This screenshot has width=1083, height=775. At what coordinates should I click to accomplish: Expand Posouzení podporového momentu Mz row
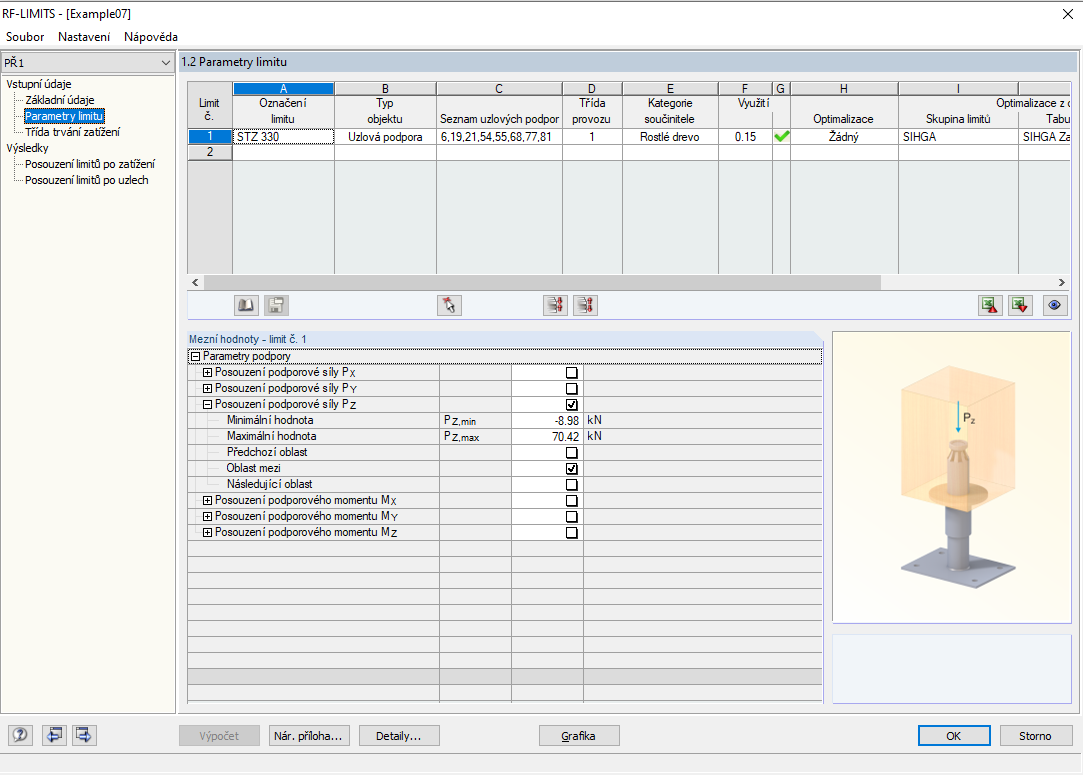[x=207, y=533]
